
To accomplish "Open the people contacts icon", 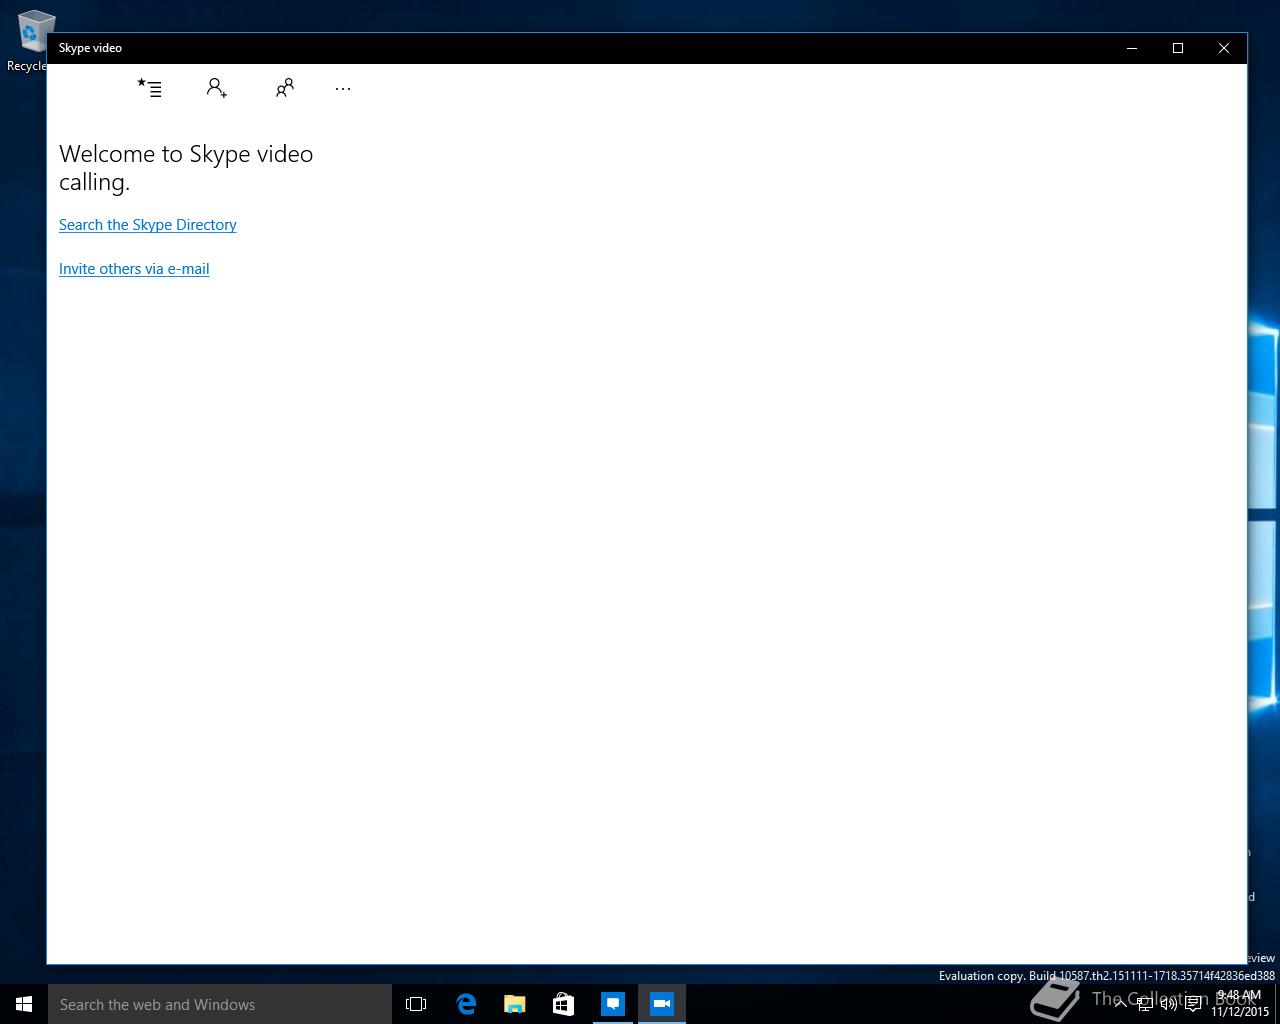I will (x=285, y=88).
